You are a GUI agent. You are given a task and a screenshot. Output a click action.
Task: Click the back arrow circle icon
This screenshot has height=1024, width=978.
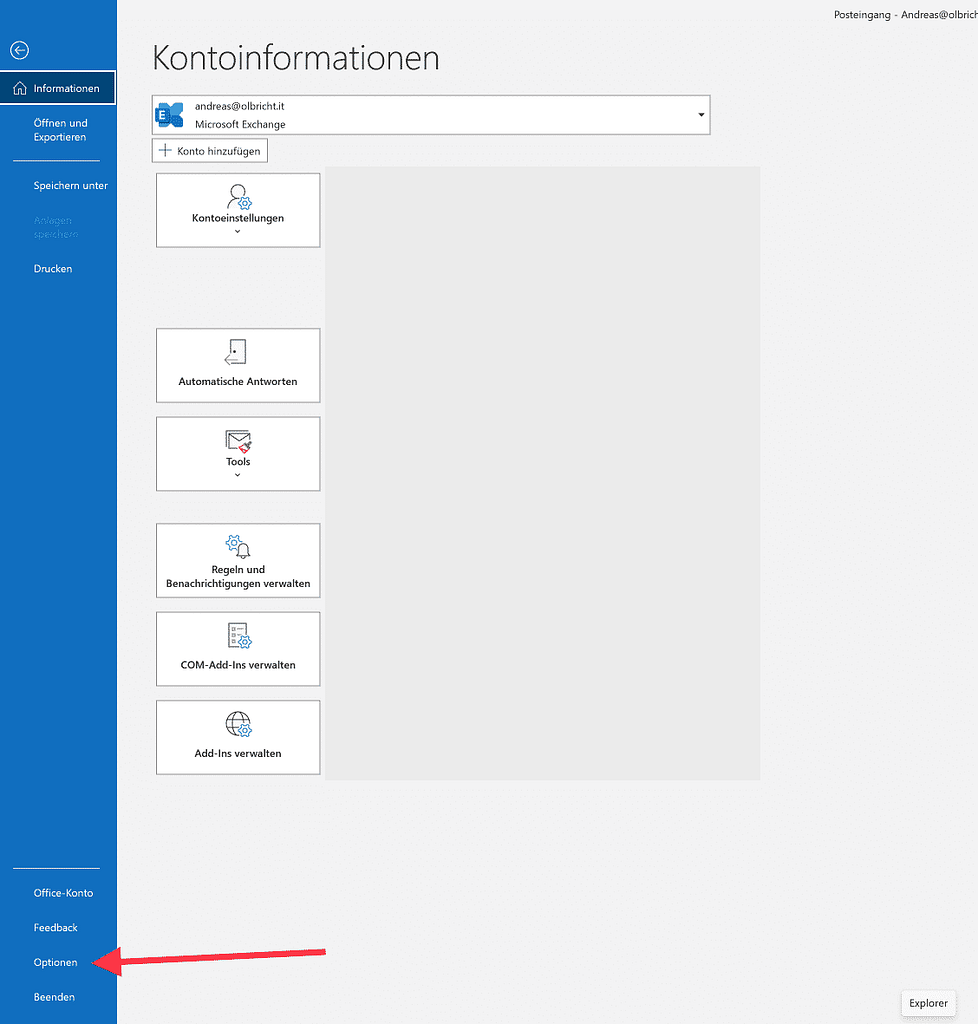click(20, 50)
